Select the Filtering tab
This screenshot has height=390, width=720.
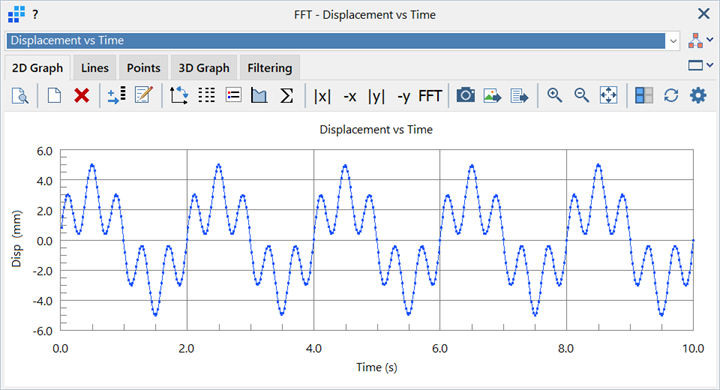270,68
